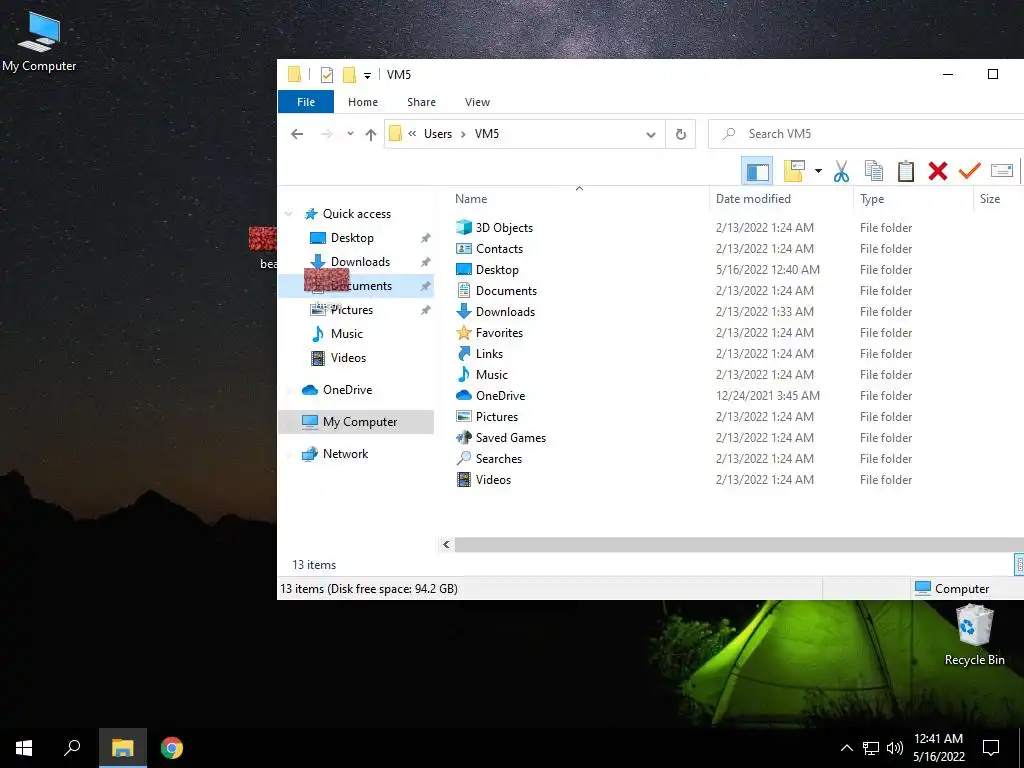Image resolution: width=1024 pixels, height=768 pixels.
Task: Go back with the Back arrow
Action: pos(297,134)
